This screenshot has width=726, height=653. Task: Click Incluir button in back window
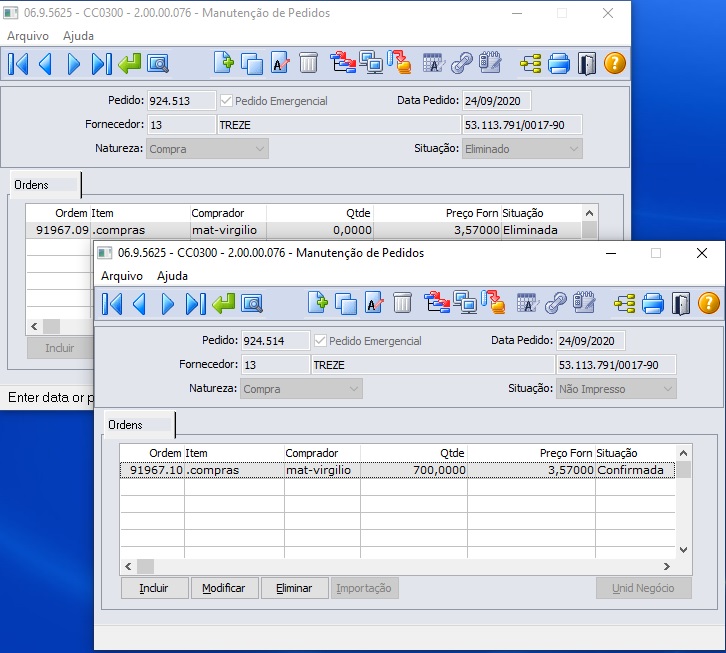pyautogui.click(x=60, y=348)
